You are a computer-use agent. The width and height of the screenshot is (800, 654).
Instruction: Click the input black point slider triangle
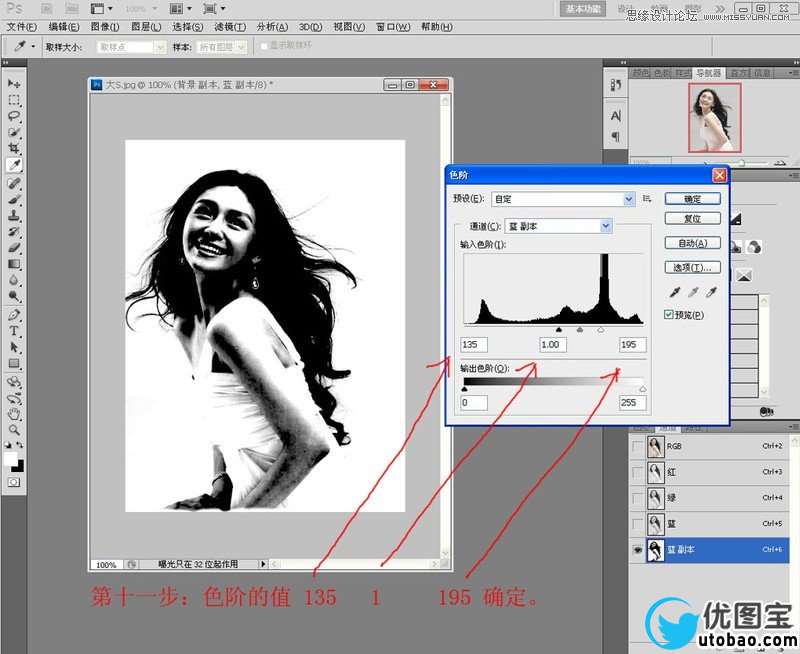tap(559, 330)
